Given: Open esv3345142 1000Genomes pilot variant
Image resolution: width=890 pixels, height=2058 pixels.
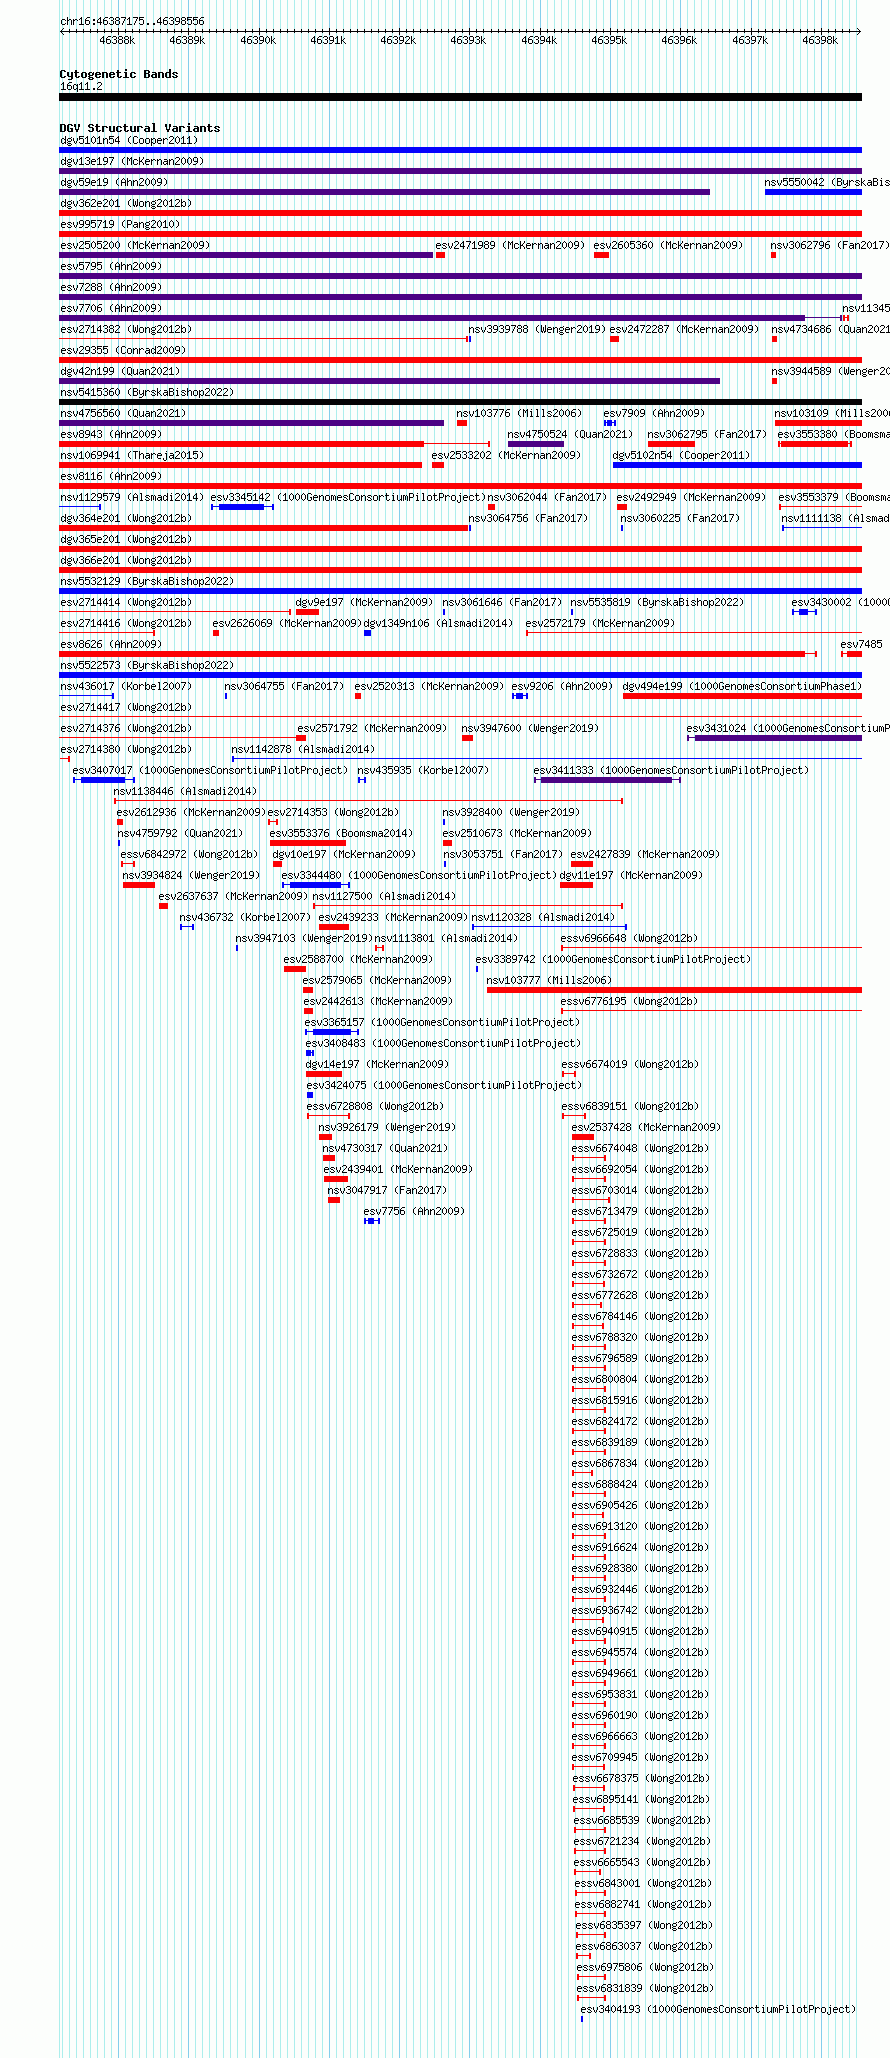Looking at the screenshot, I should coord(348,498).
